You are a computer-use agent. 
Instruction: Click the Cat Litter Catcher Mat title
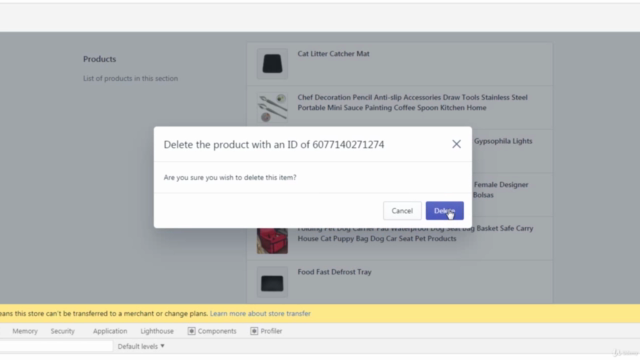click(x=333, y=53)
